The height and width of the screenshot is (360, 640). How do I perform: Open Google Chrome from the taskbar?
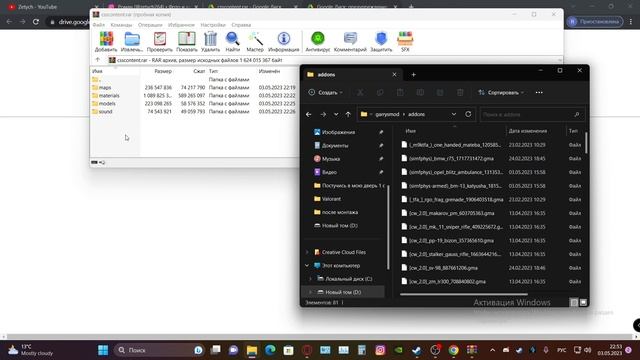point(453,350)
